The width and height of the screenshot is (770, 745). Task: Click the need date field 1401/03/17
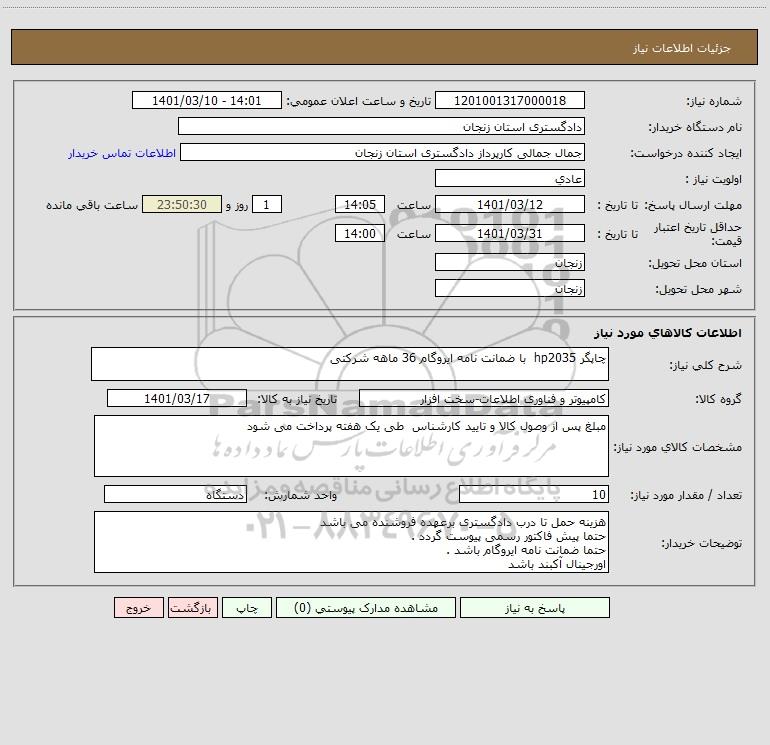coord(177,398)
